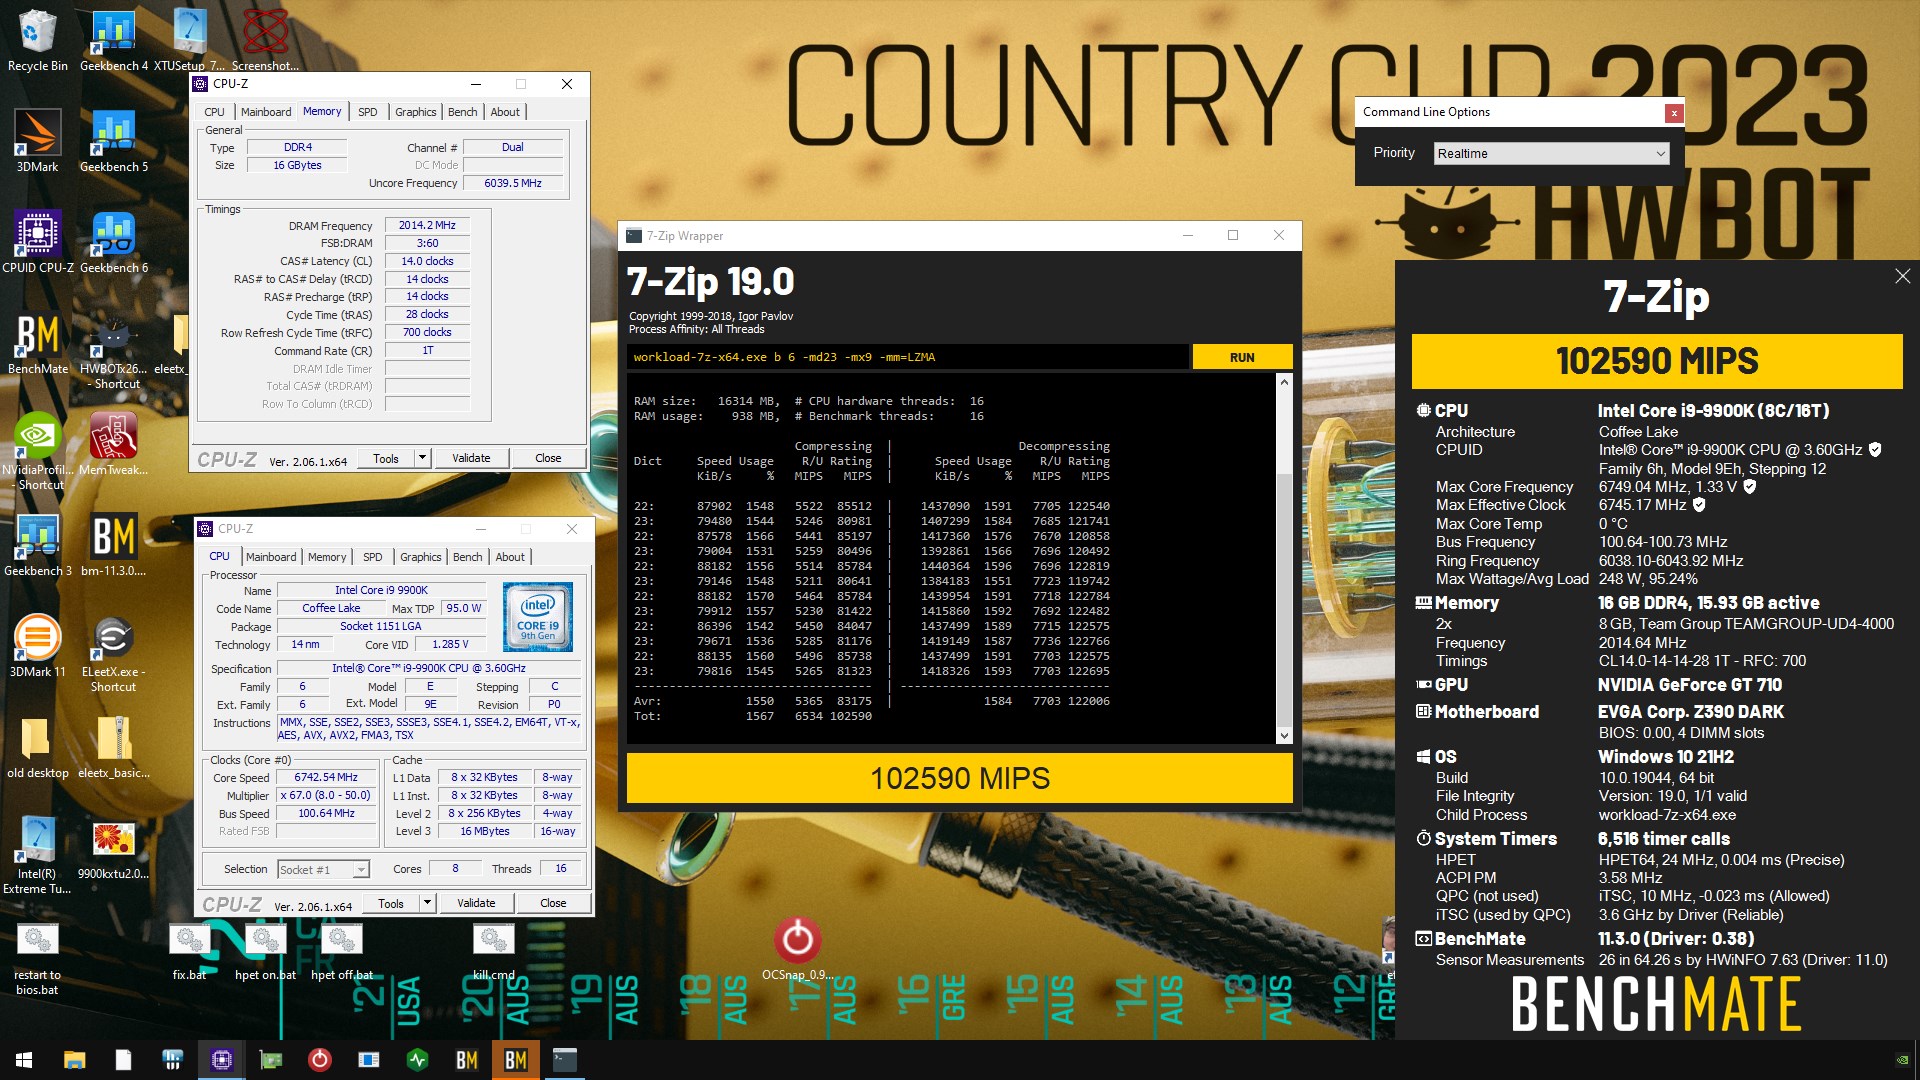Open the XTUSetup desktop icon

[x=190, y=40]
